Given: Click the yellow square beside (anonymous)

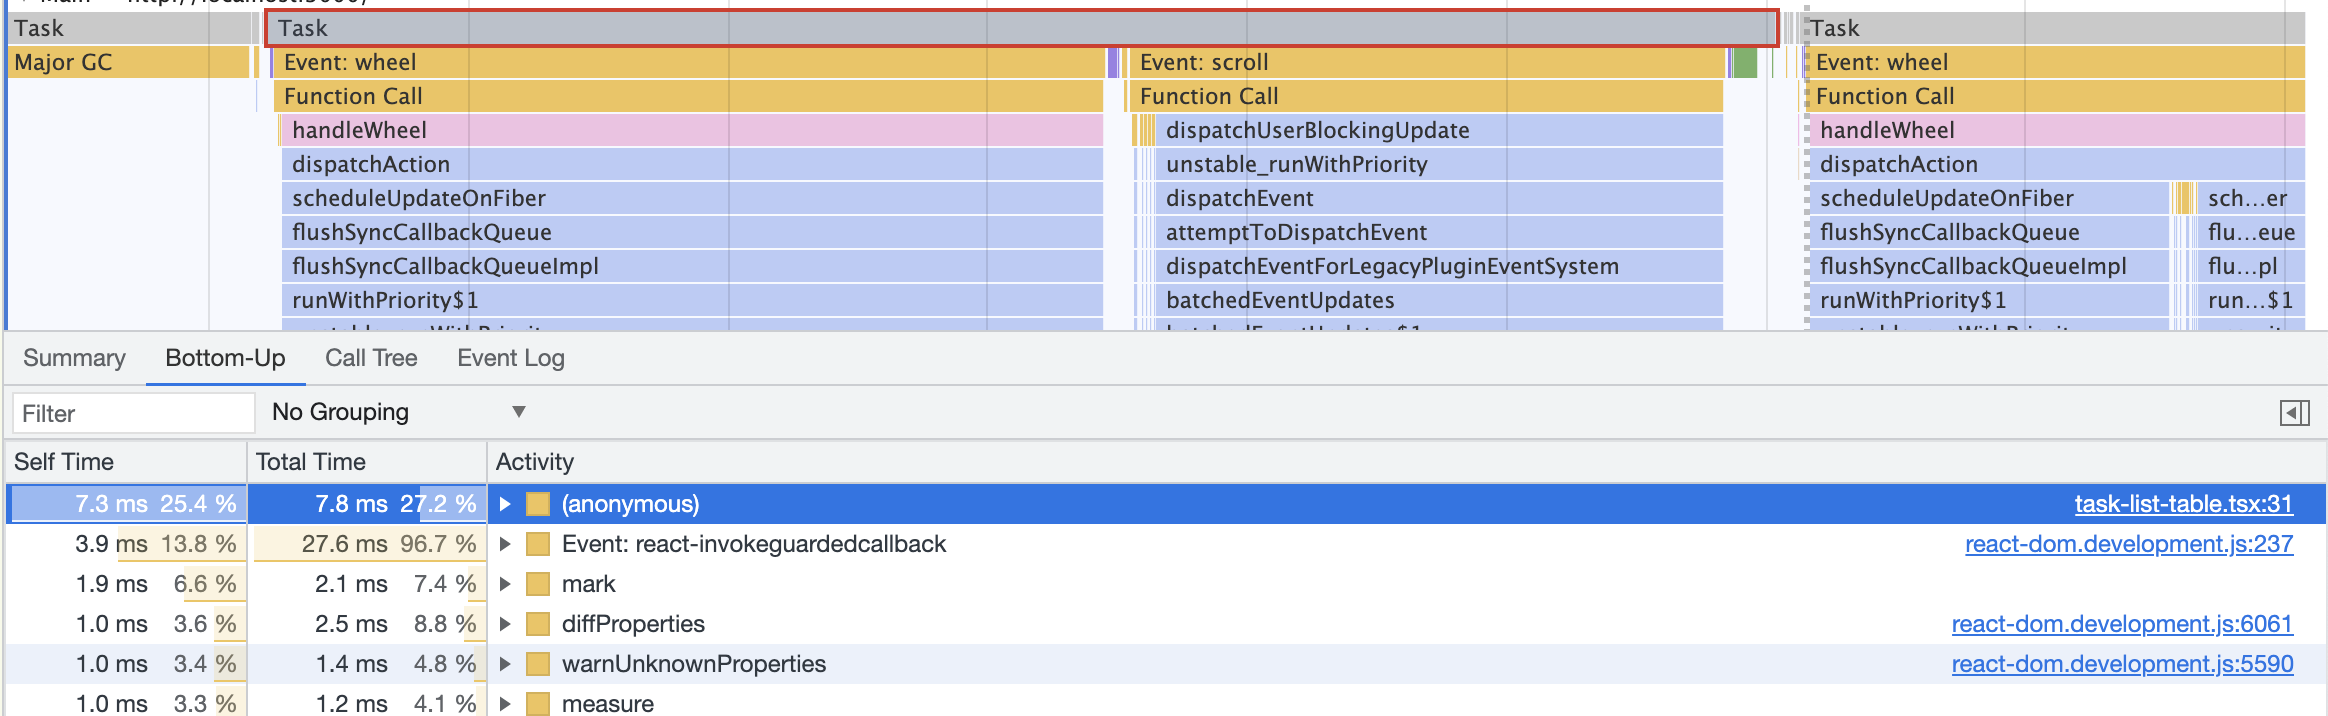Looking at the screenshot, I should tap(538, 504).
